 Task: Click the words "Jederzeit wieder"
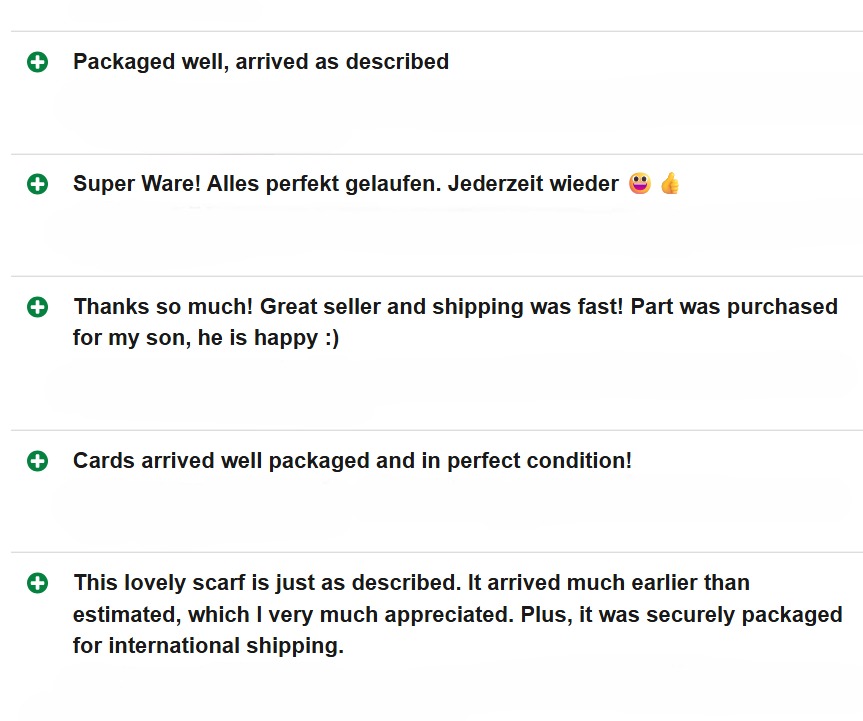tap(533, 184)
